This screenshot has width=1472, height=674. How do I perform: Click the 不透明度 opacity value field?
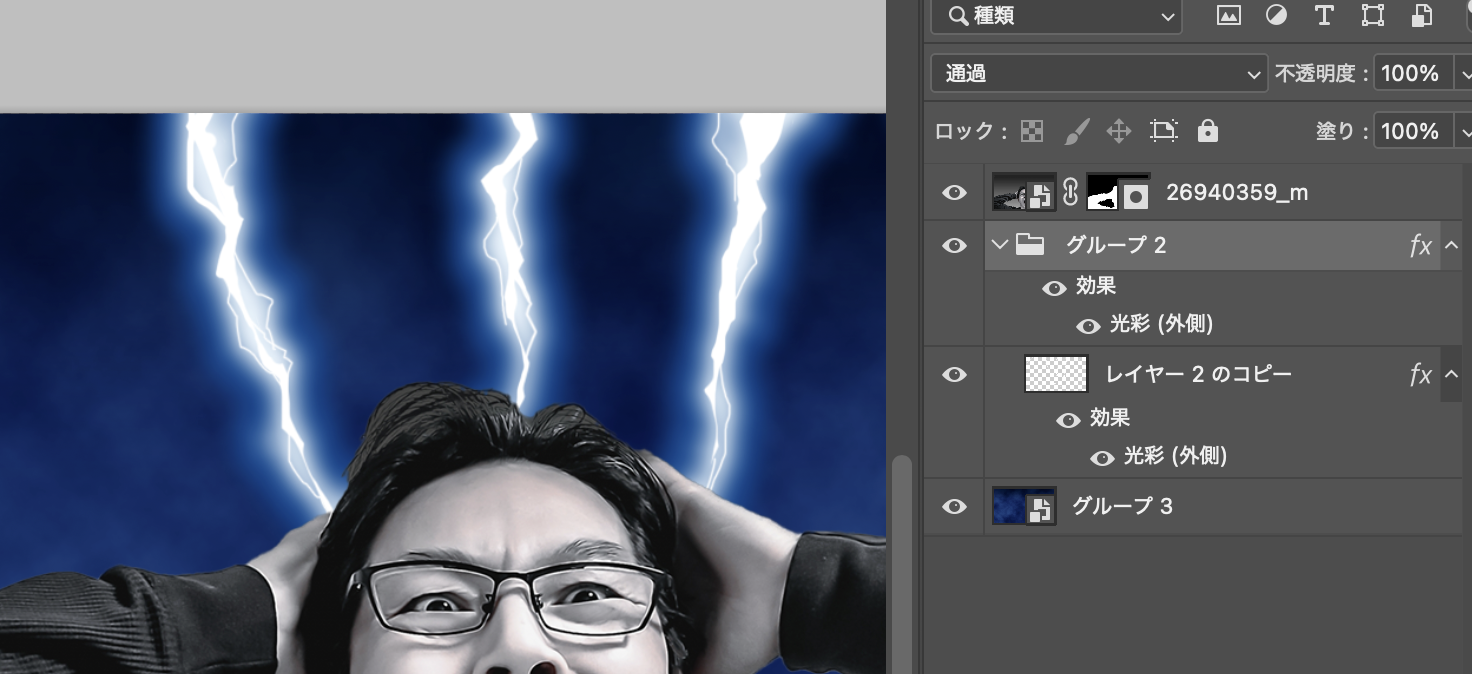tap(1411, 74)
